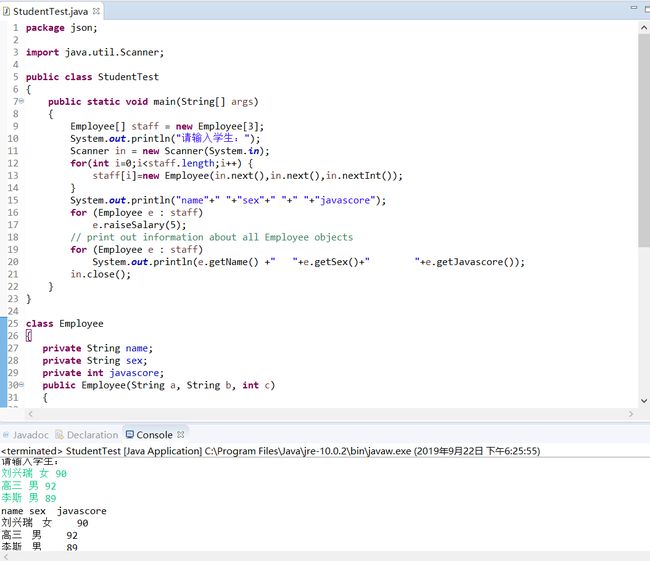Click 'private String sex;' line
This screenshot has width=650, height=561.
(x=95, y=360)
